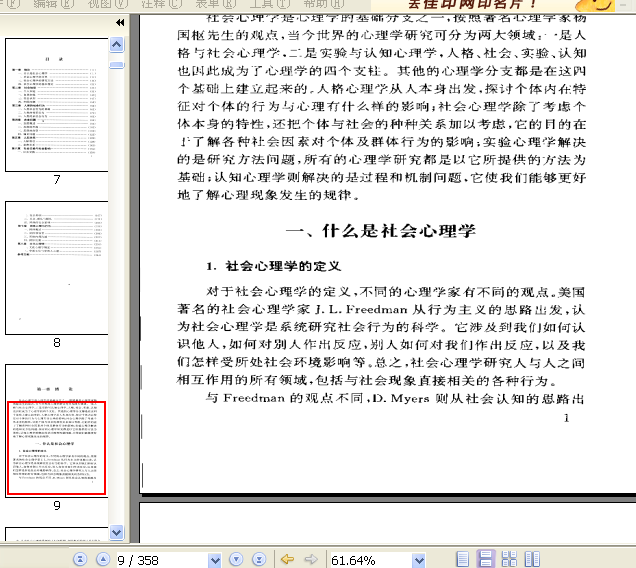636x568 pixels.
Task: Open the 工具(T) menu
Action: click(x=270, y=4)
